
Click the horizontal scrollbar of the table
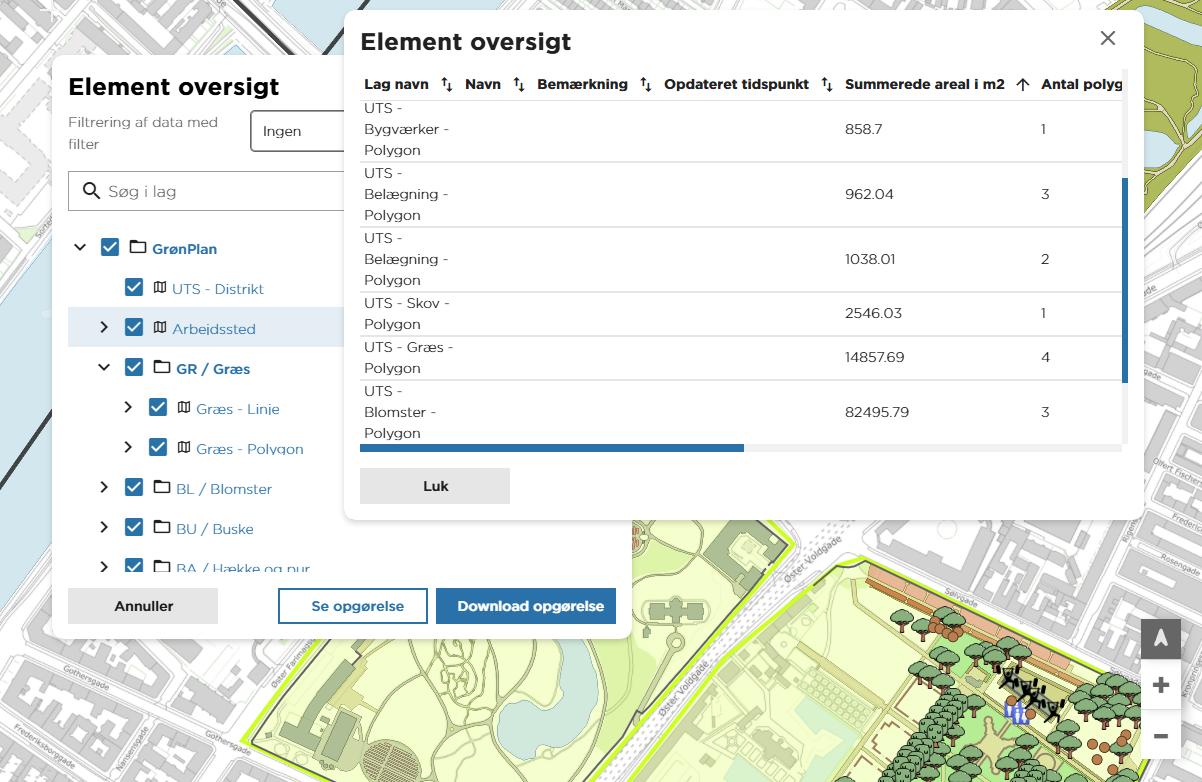(552, 448)
